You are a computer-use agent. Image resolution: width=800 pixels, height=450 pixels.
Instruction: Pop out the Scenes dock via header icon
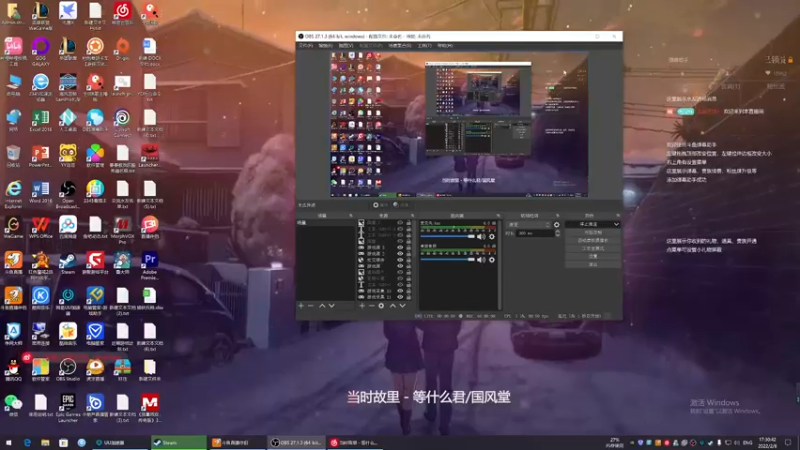[351, 216]
